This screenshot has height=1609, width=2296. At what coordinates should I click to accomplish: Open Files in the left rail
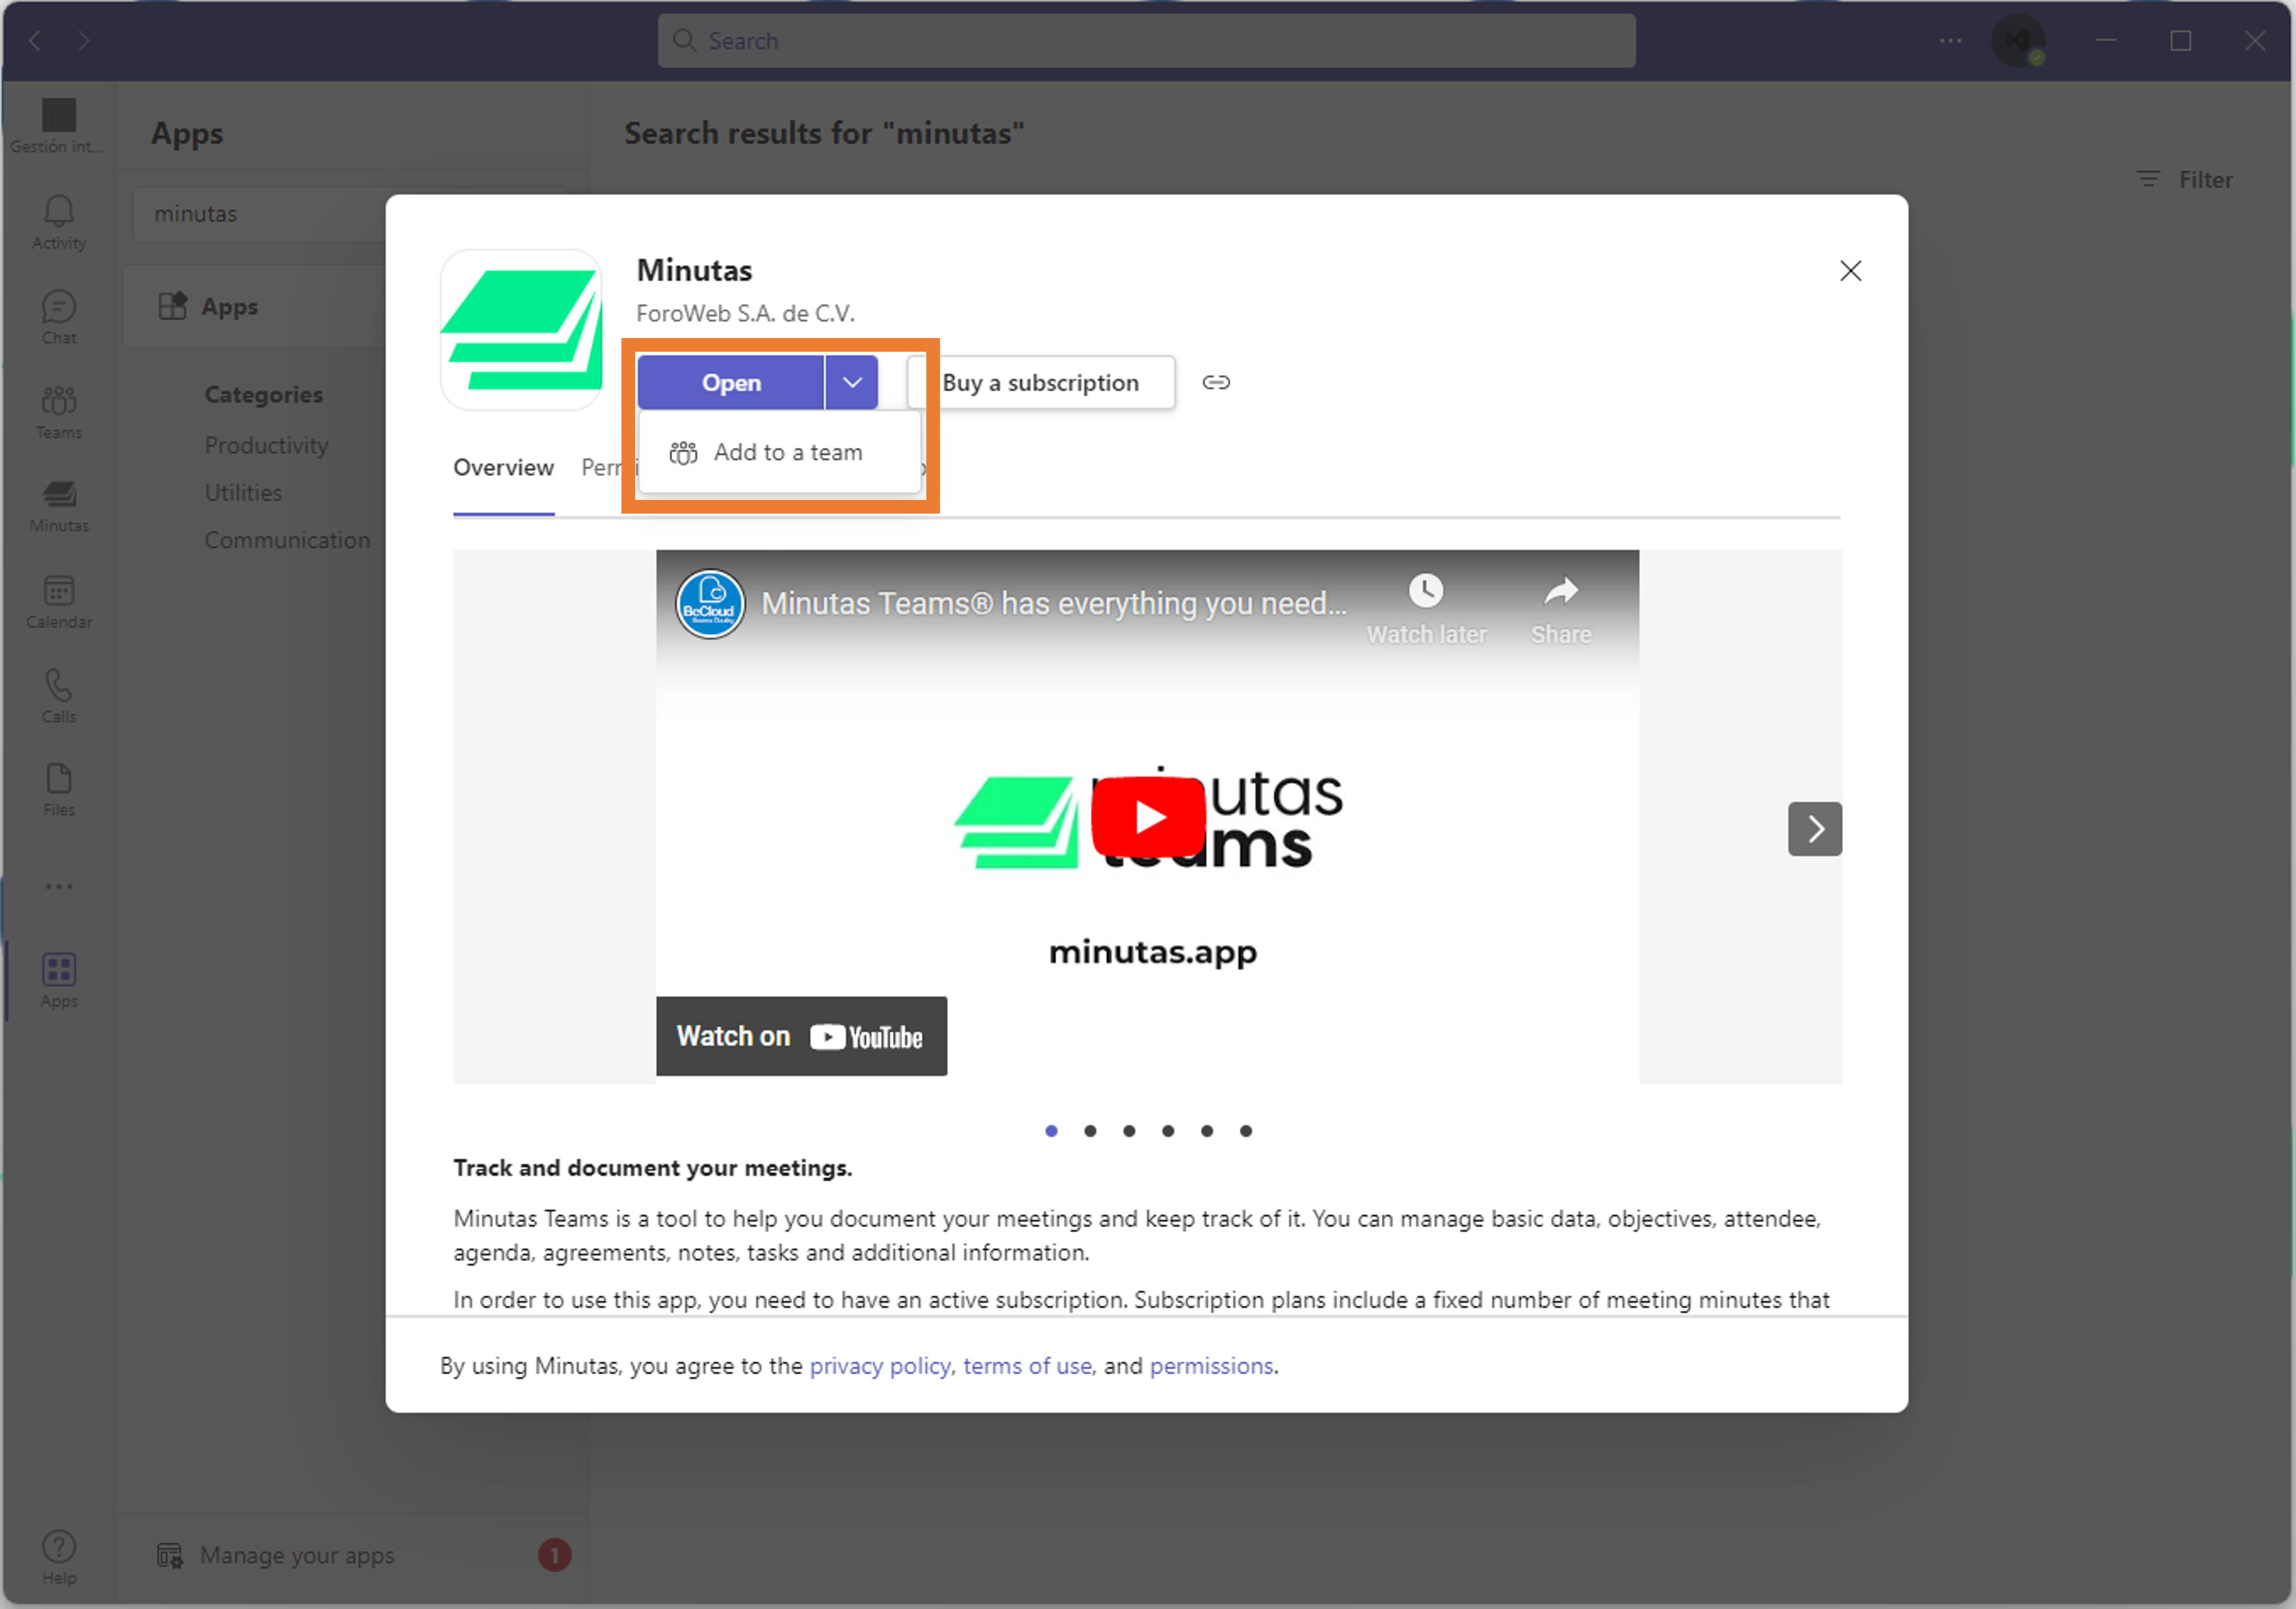[x=58, y=790]
